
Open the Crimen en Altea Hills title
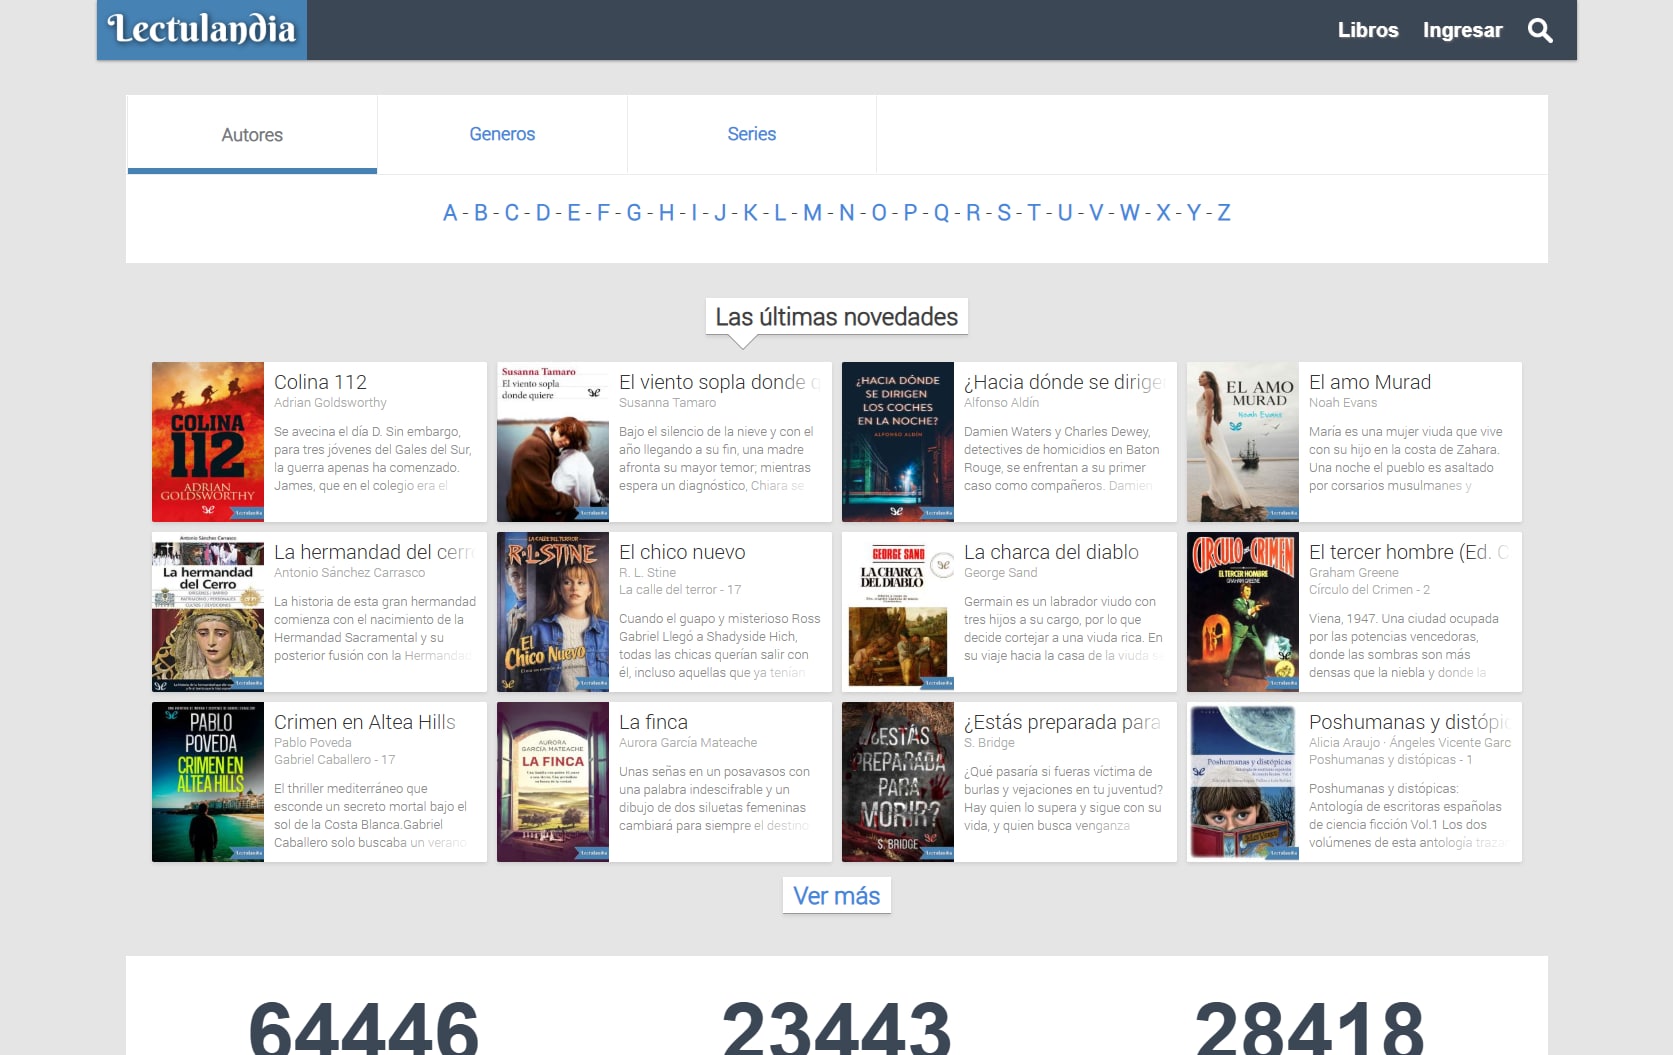(365, 722)
